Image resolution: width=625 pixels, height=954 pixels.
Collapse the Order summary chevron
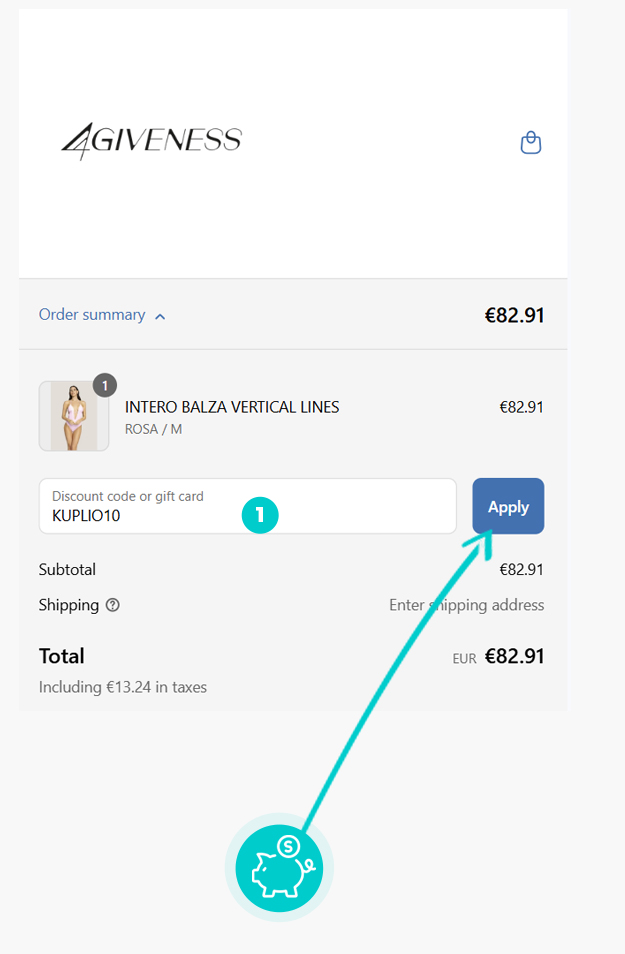160,316
